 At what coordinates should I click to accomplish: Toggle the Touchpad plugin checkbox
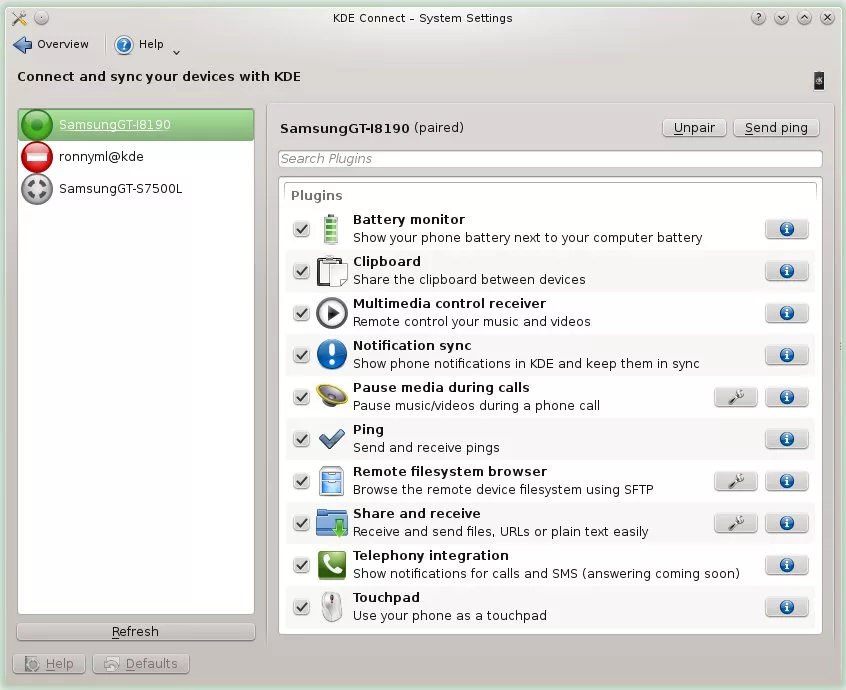301,607
